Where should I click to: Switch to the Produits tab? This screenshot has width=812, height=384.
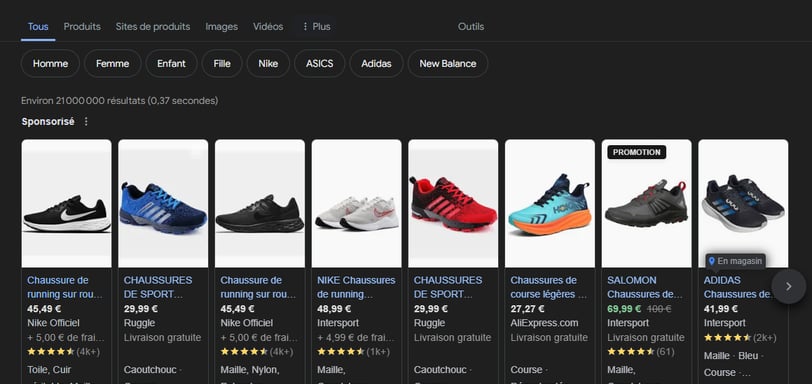82,26
